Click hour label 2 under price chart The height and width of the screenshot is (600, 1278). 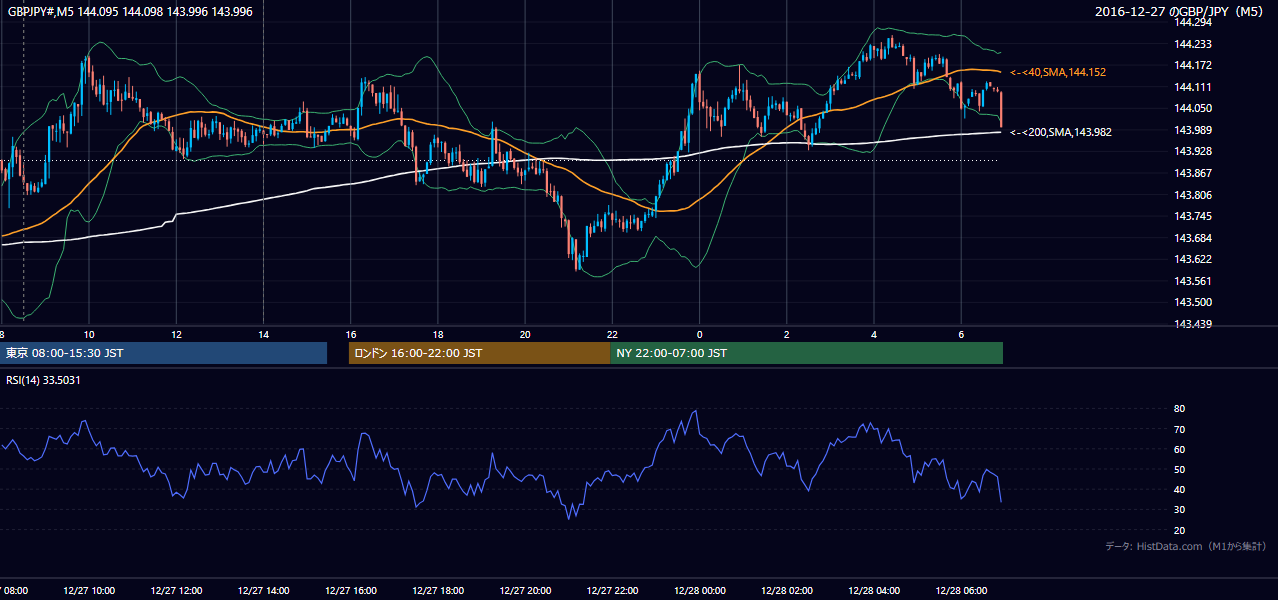click(787, 334)
